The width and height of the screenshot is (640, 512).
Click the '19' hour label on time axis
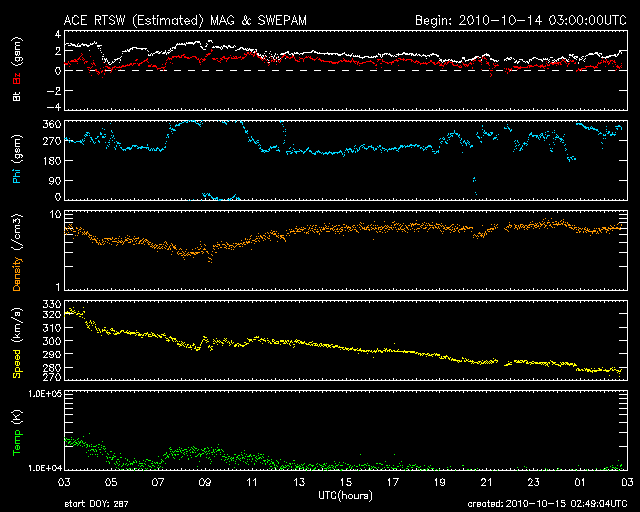pyautogui.click(x=440, y=482)
